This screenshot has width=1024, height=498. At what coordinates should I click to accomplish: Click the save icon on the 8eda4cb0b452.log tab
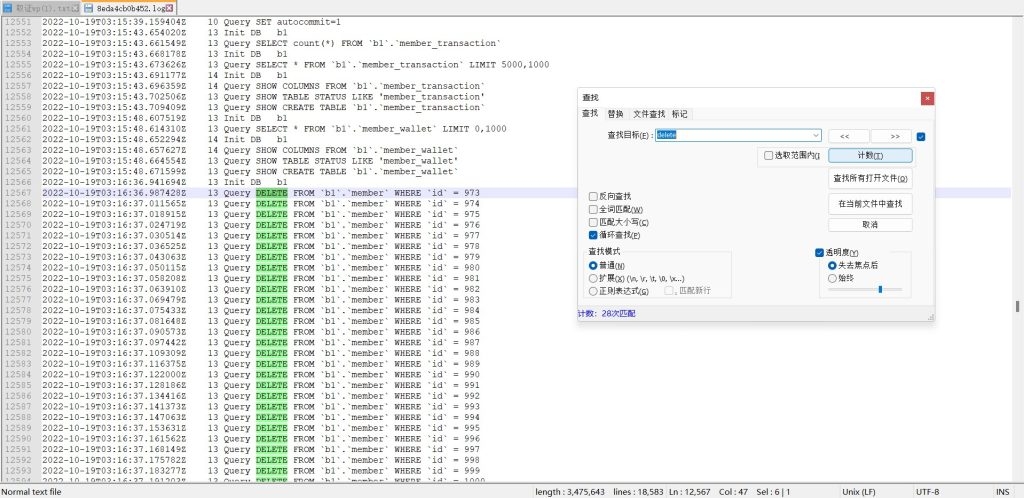point(89,8)
